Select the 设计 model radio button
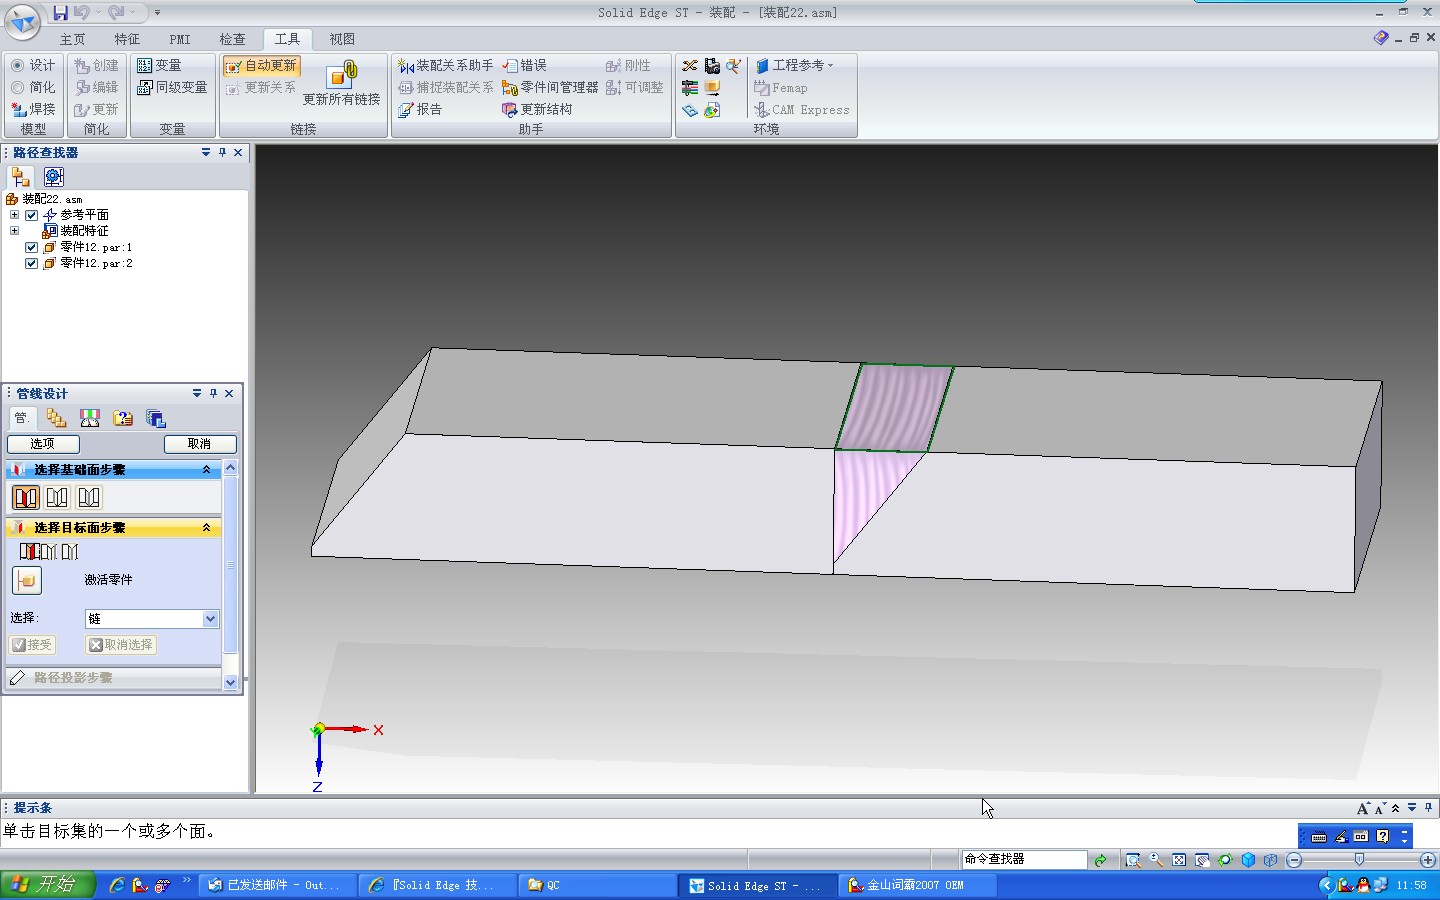Image resolution: width=1440 pixels, height=900 pixels. 33,65
